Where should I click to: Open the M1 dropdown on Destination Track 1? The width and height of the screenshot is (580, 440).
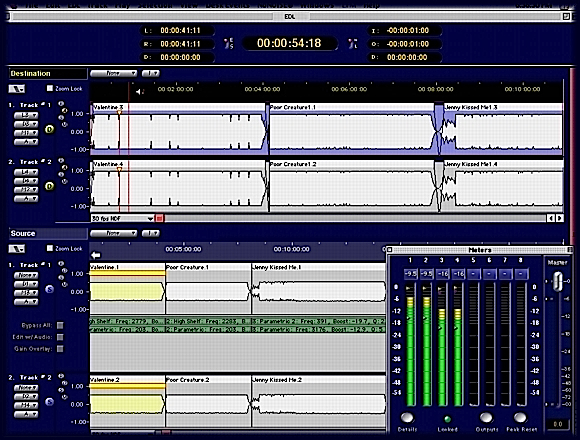point(26,133)
